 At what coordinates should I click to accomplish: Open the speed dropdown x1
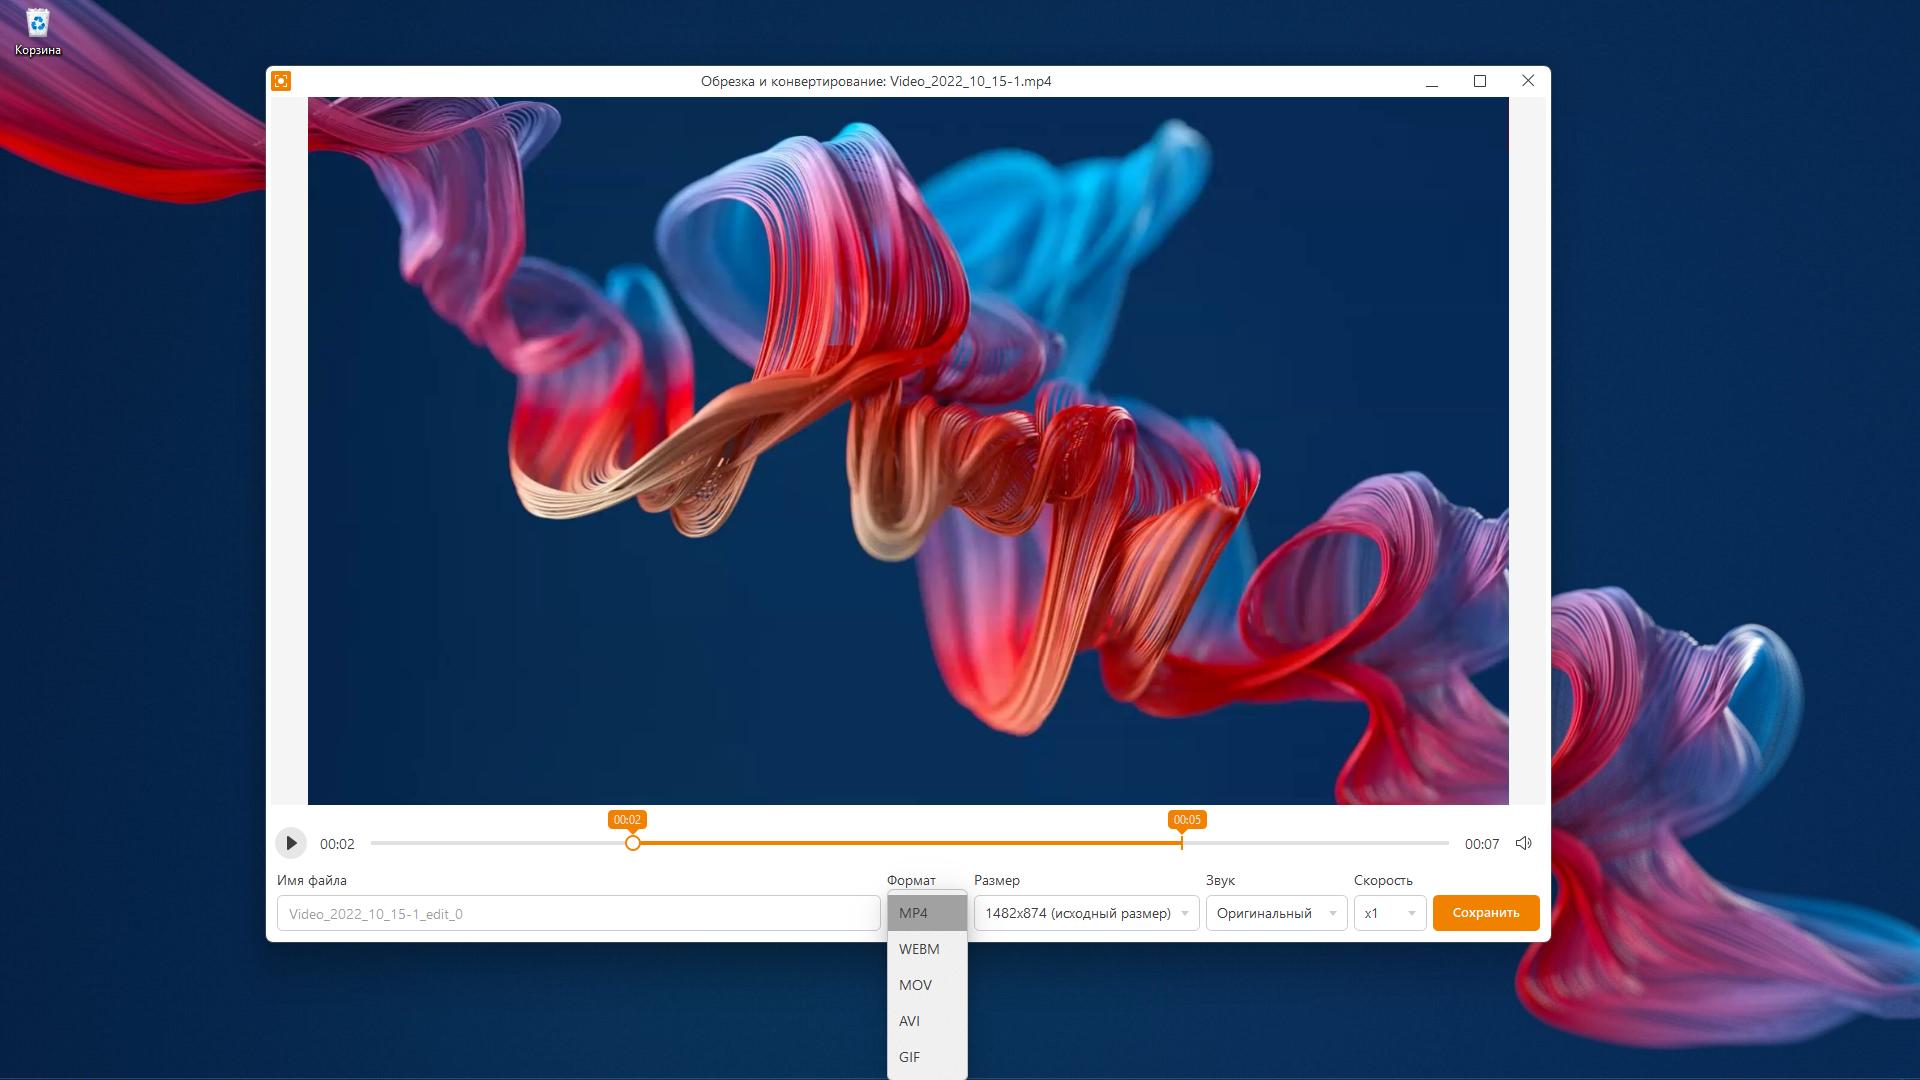pyautogui.click(x=1390, y=913)
